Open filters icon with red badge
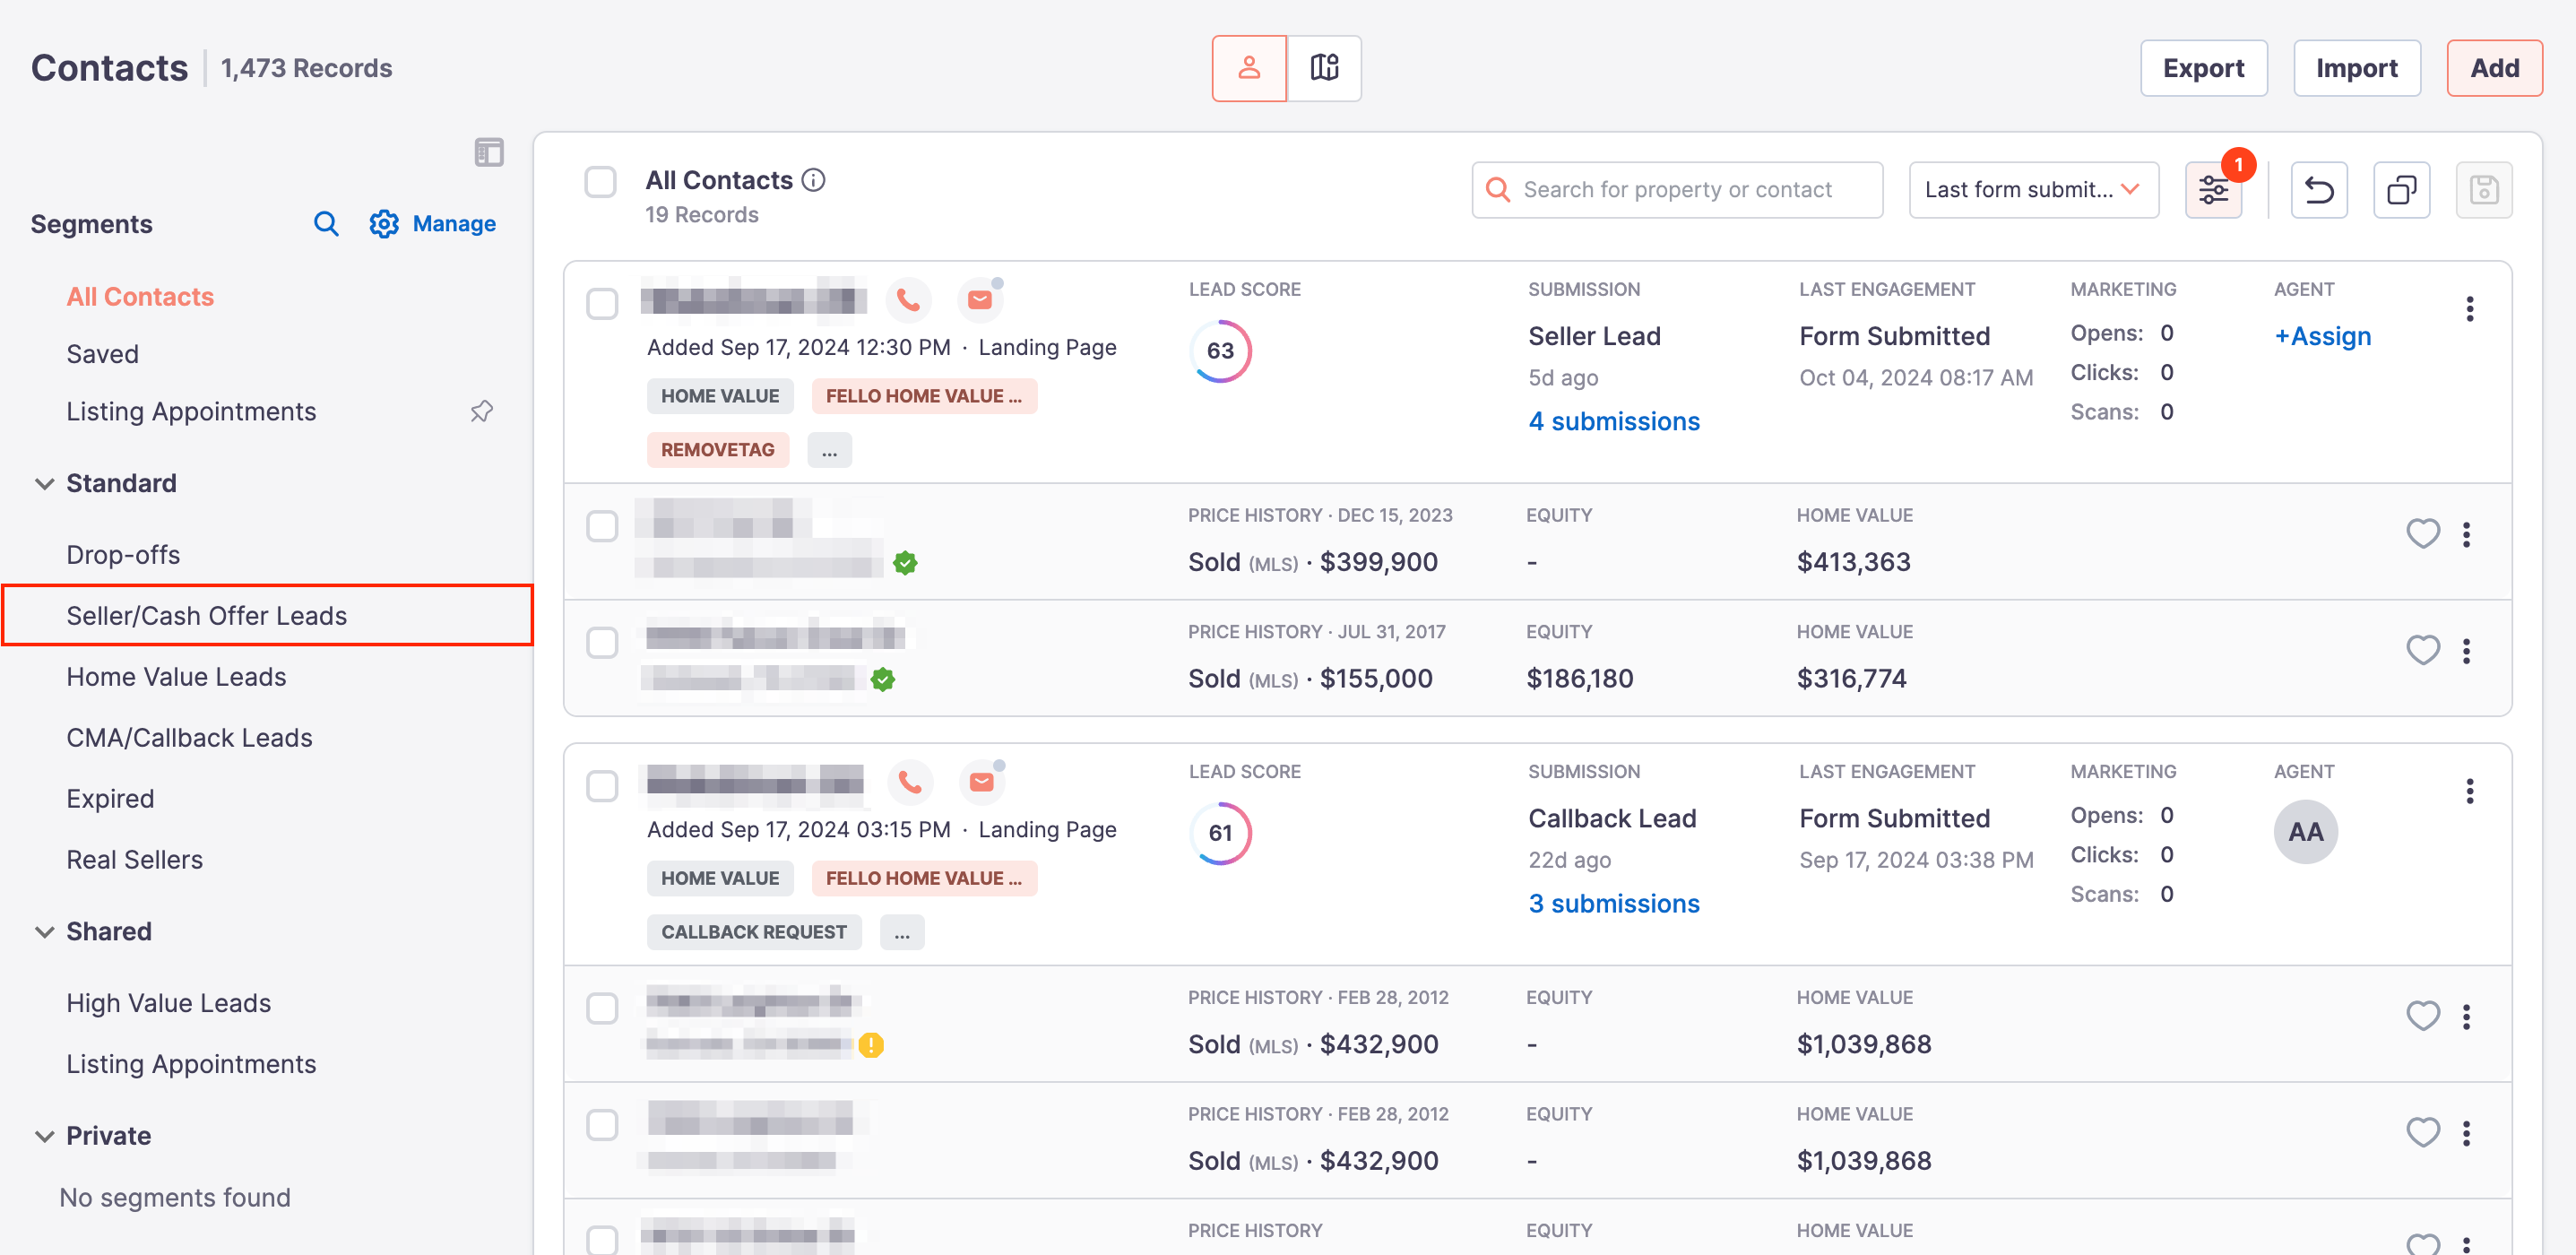Screen dimensions: 2576x1255 click(x=2214, y=190)
